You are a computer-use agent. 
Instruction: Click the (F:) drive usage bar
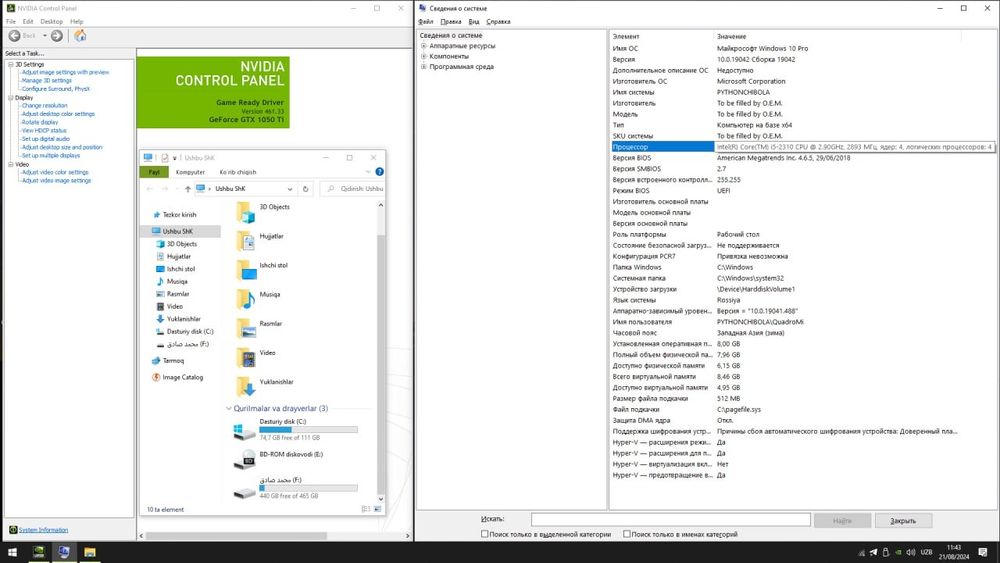coord(309,488)
